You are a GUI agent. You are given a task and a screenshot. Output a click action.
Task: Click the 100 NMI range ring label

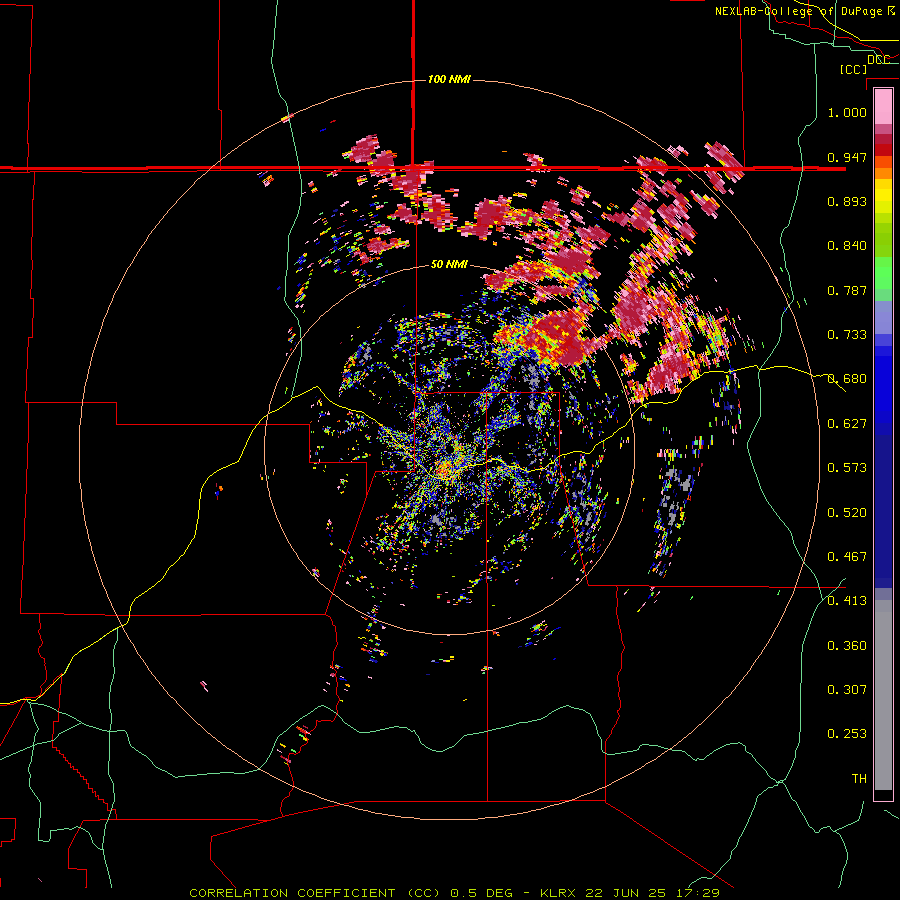point(449,79)
